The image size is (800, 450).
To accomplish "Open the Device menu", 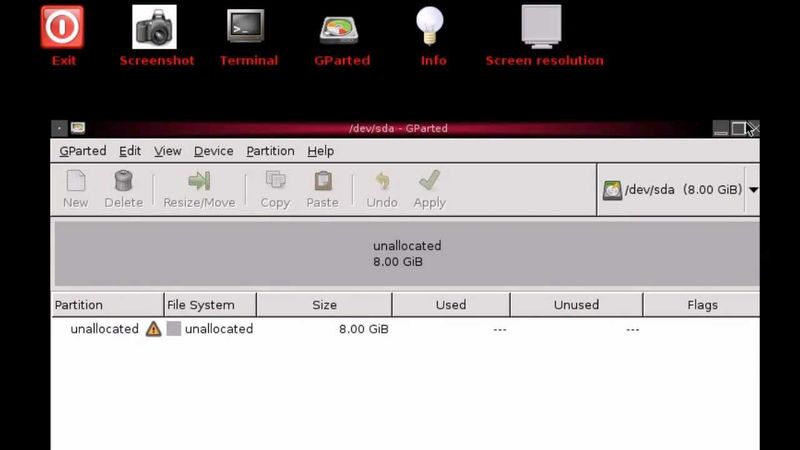I will click(213, 151).
